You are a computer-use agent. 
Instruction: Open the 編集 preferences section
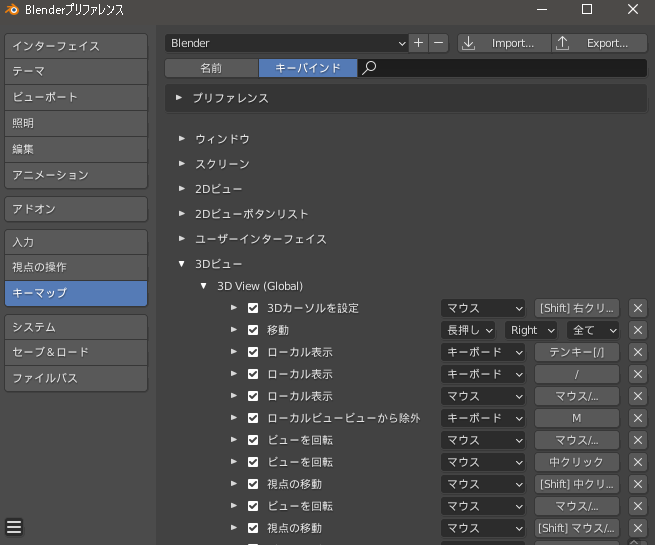point(76,149)
